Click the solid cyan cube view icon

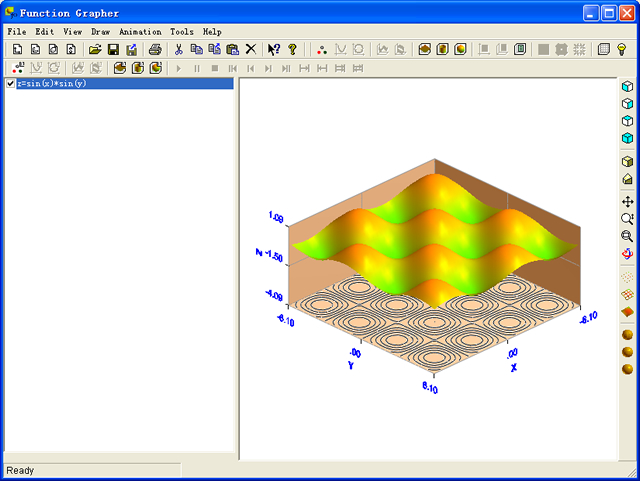click(x=627, y=138)
